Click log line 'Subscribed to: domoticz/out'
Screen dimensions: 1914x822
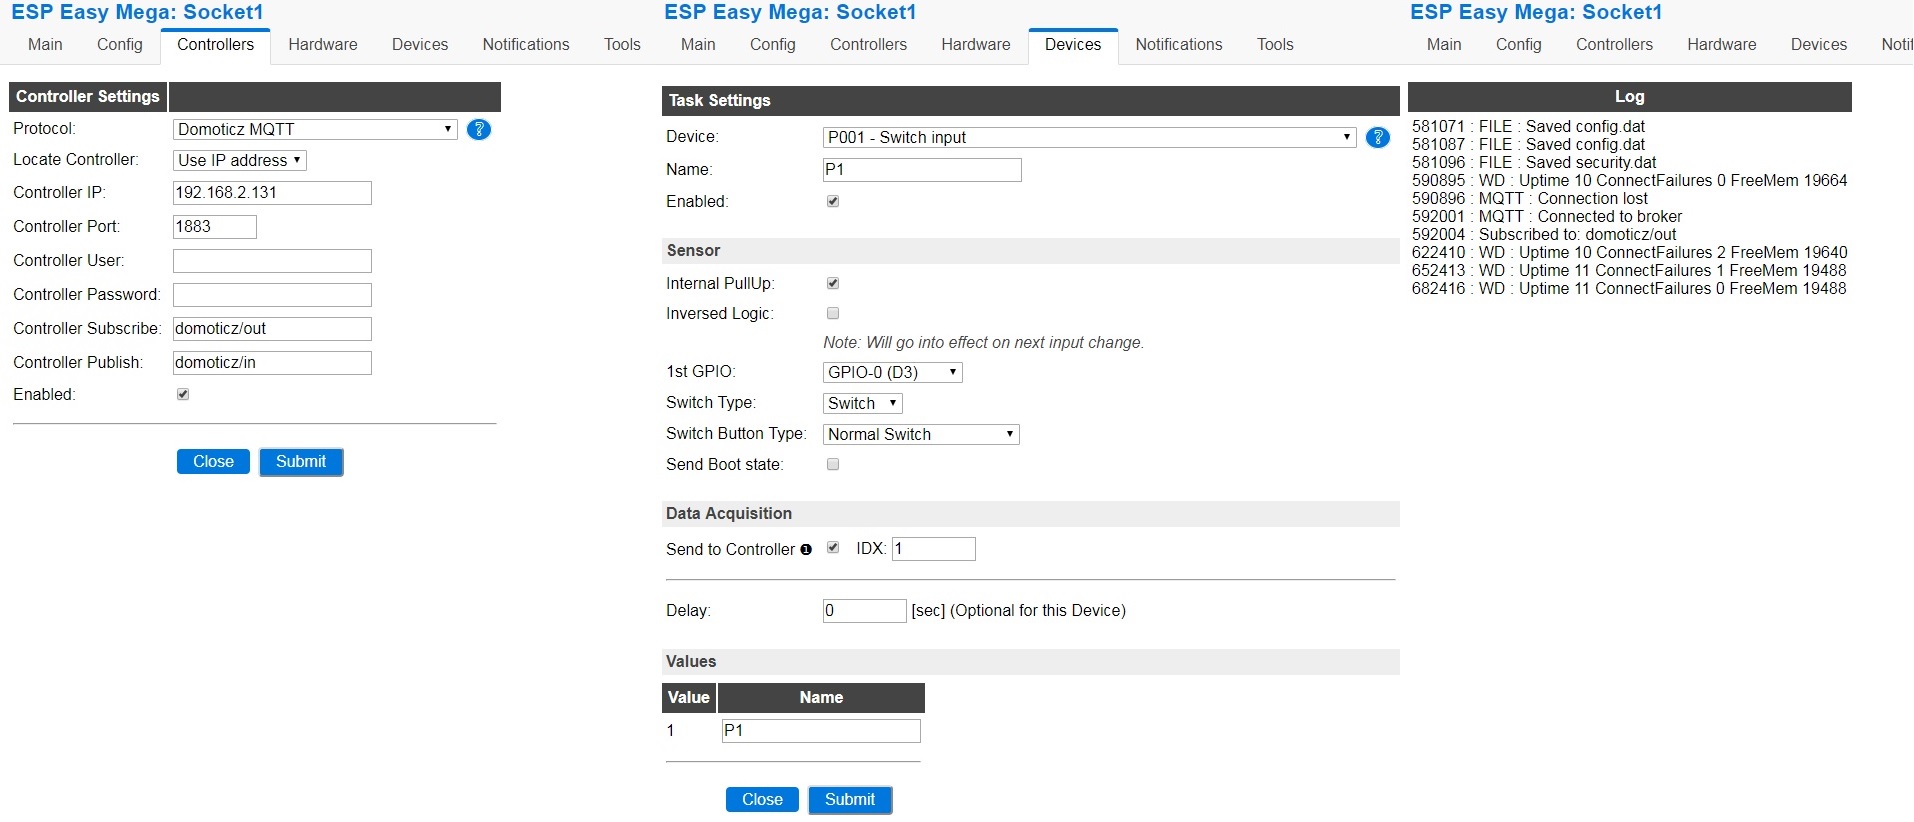click(1544, 234)
